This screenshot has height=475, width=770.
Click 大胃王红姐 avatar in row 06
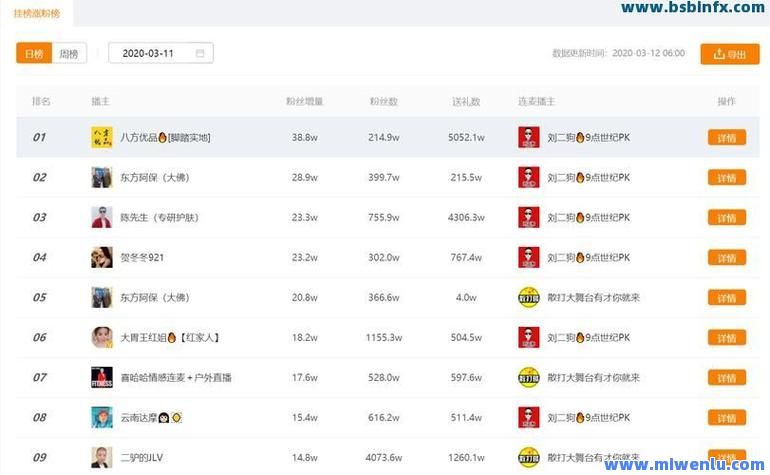tap(101, 337)
